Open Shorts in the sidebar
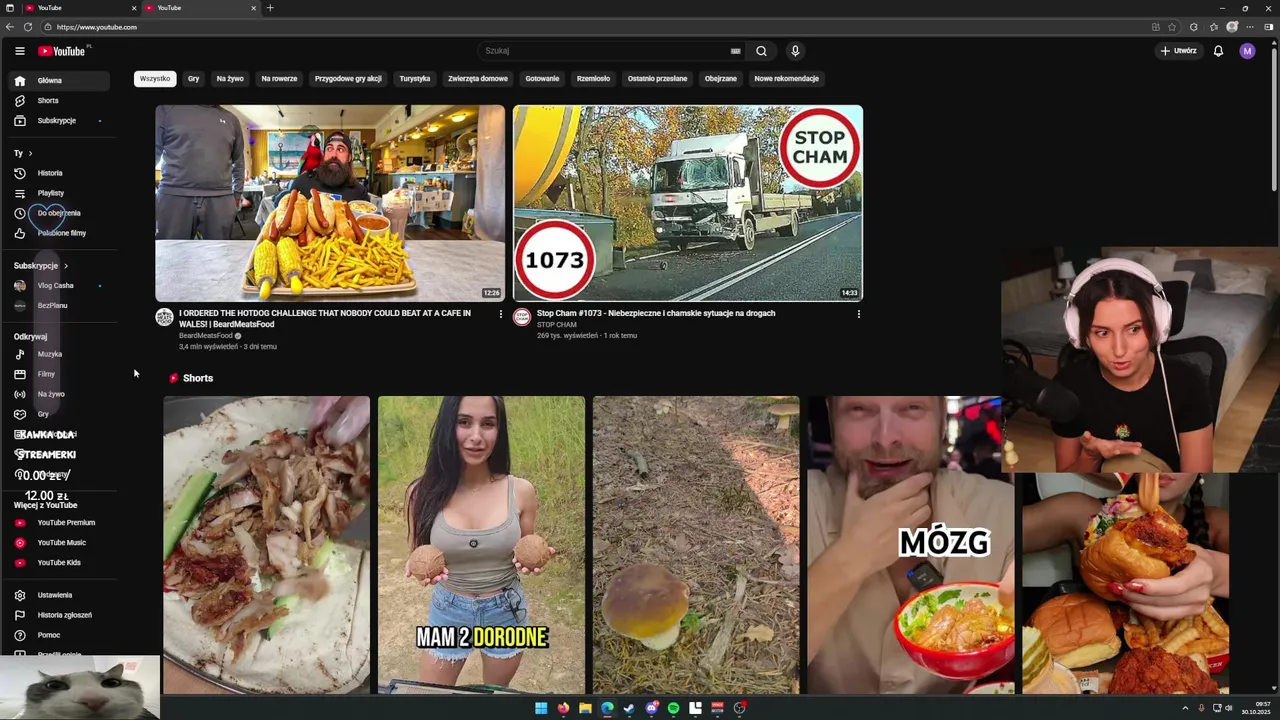 [59, 100]
